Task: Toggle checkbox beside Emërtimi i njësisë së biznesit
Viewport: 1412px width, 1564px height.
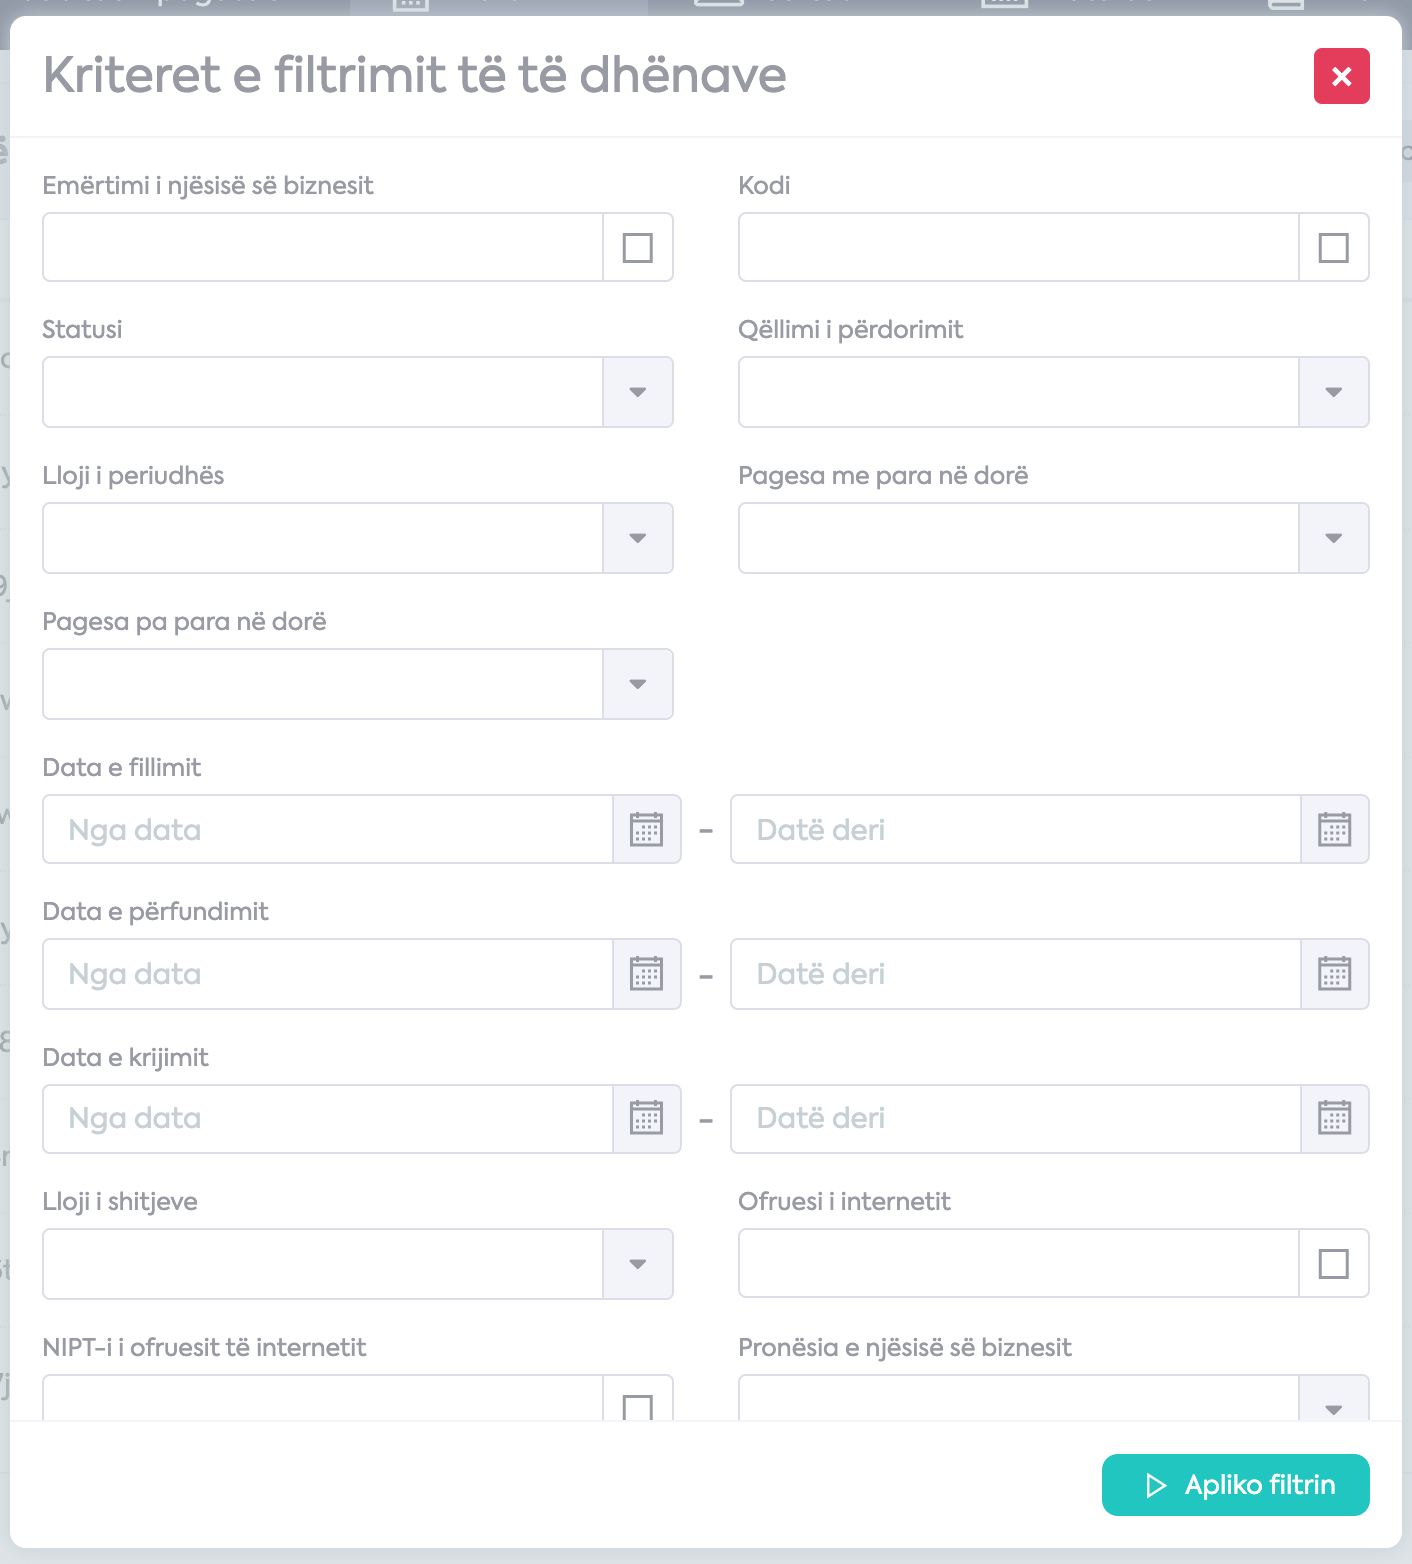Action: [638, 247]
